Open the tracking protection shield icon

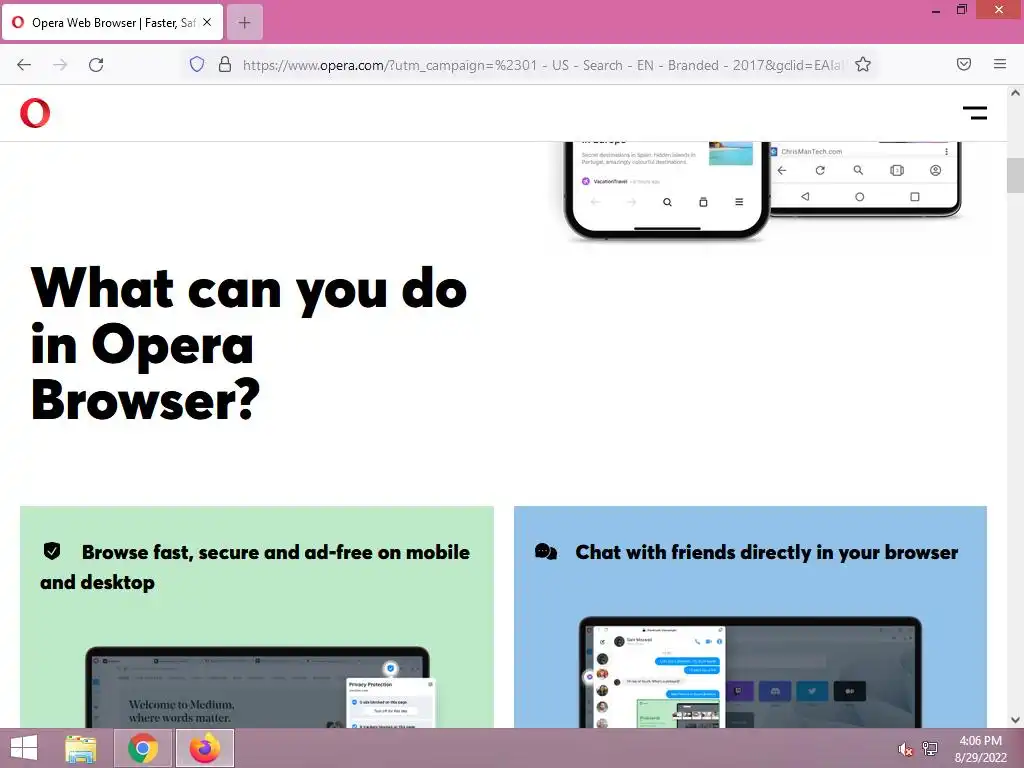click(x=197, y=64)
